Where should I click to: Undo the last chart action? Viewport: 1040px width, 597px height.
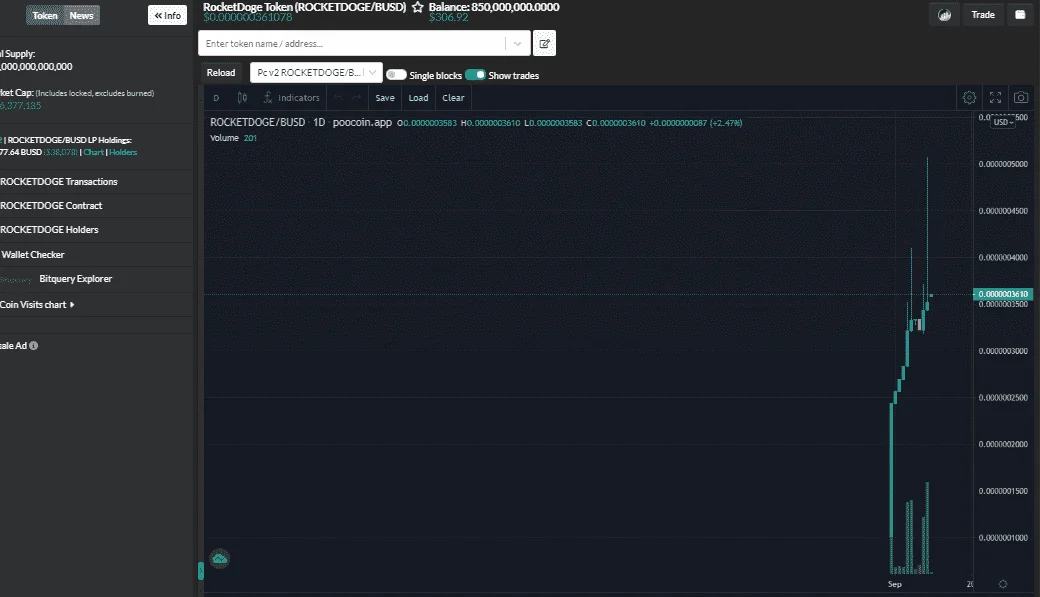tap(338, 98)
